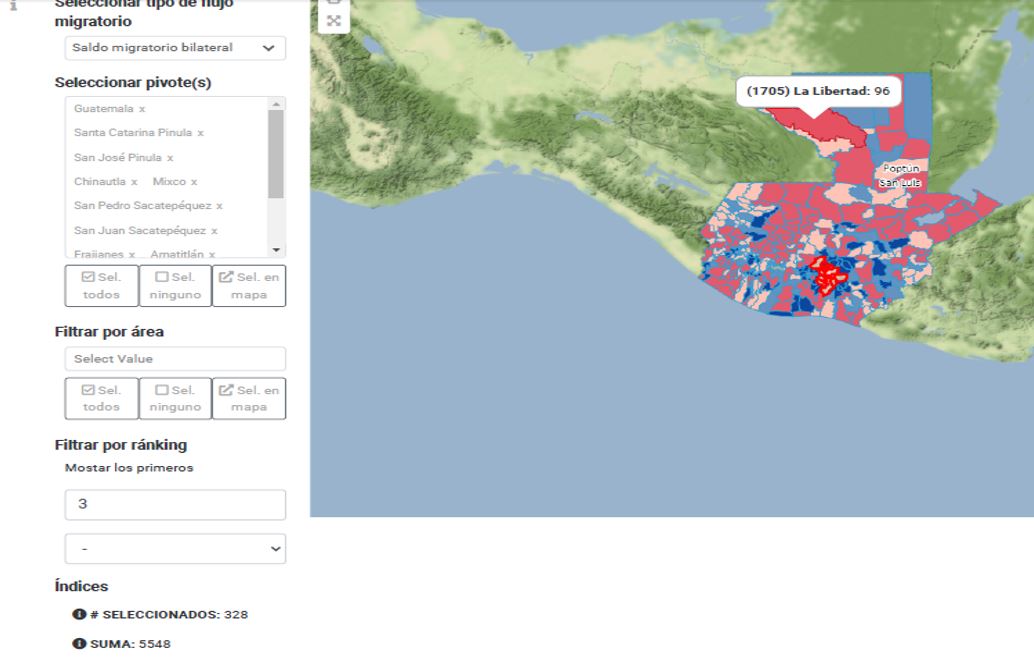Screen dimensions: 1034x661
Task: Remove San José Pinula pivot tag
Action: point(170,158)
